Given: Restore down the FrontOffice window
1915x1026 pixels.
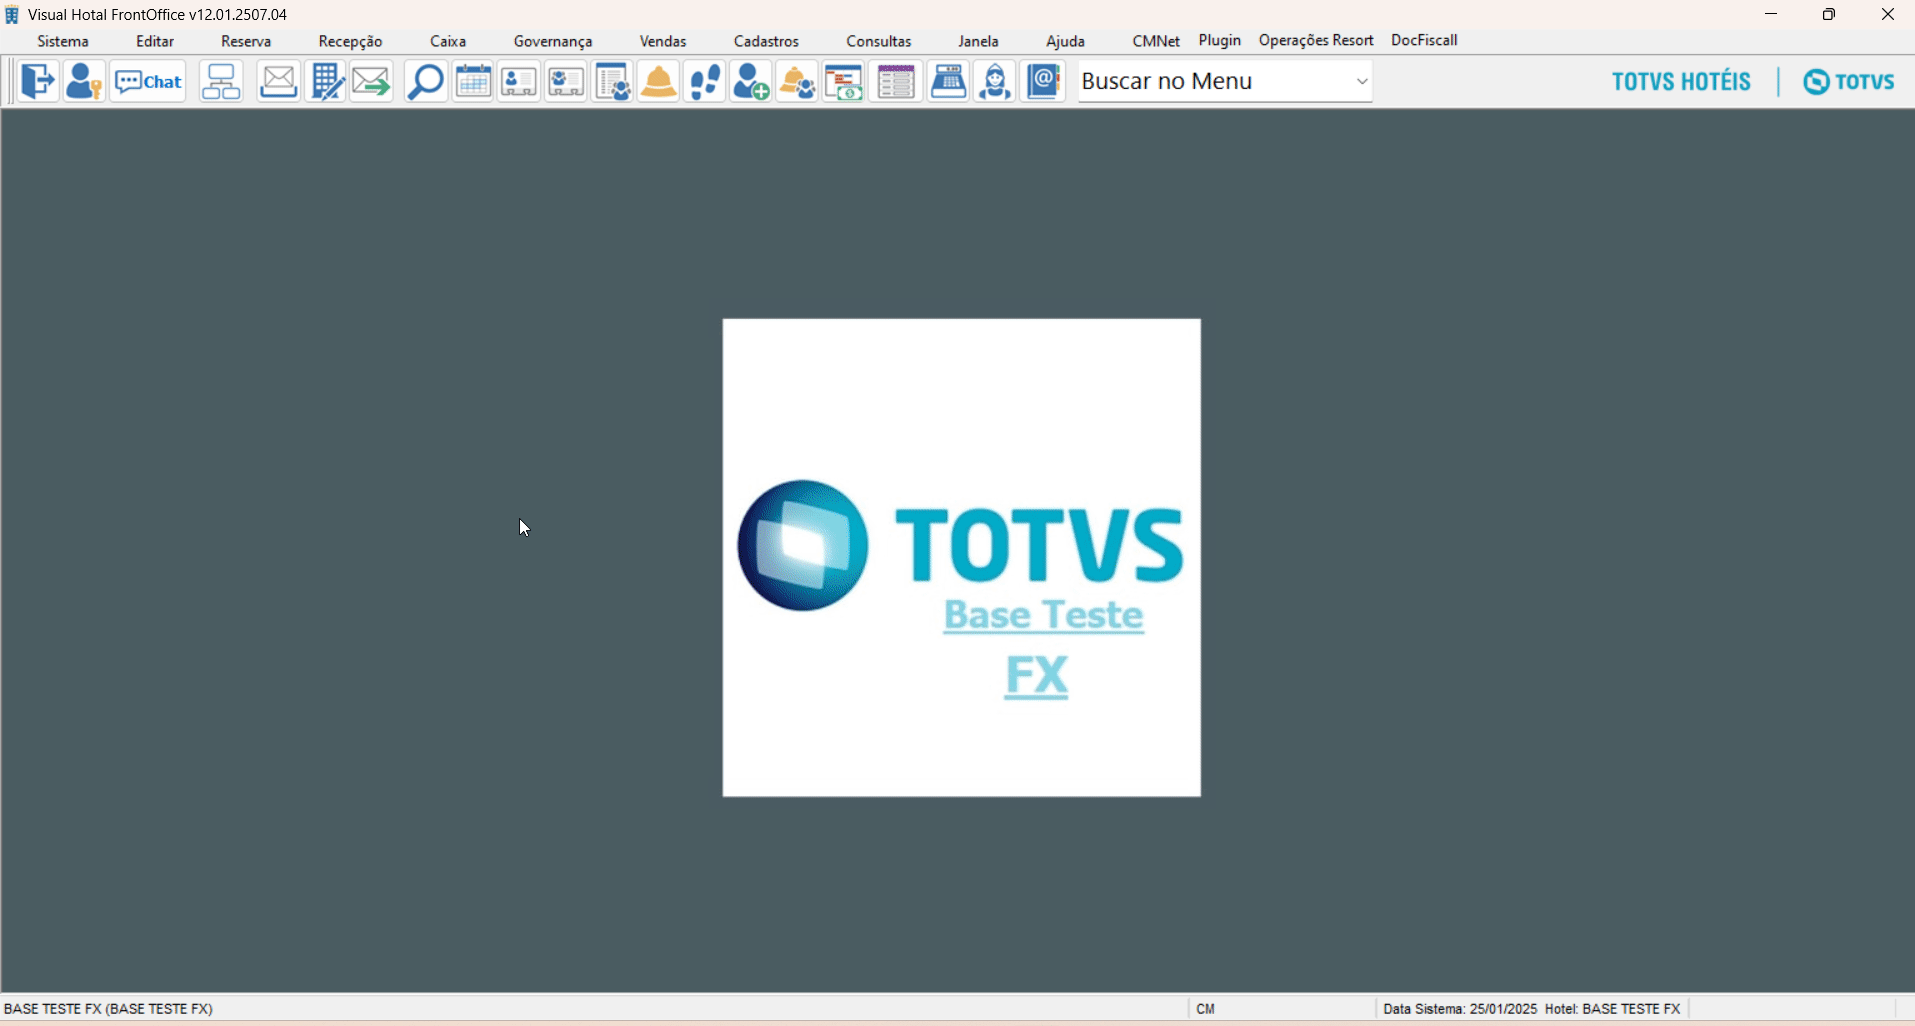Looking at the screenshot, I should tap(1829, 14).
